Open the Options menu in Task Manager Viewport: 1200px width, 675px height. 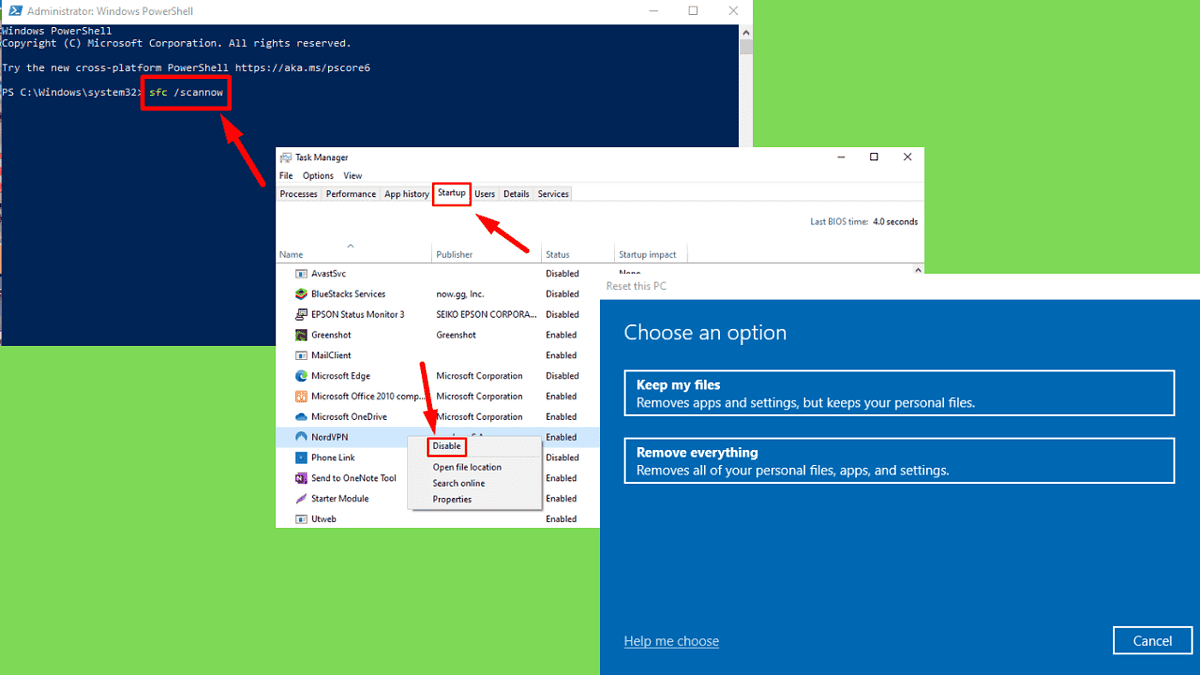click(318, 176)
